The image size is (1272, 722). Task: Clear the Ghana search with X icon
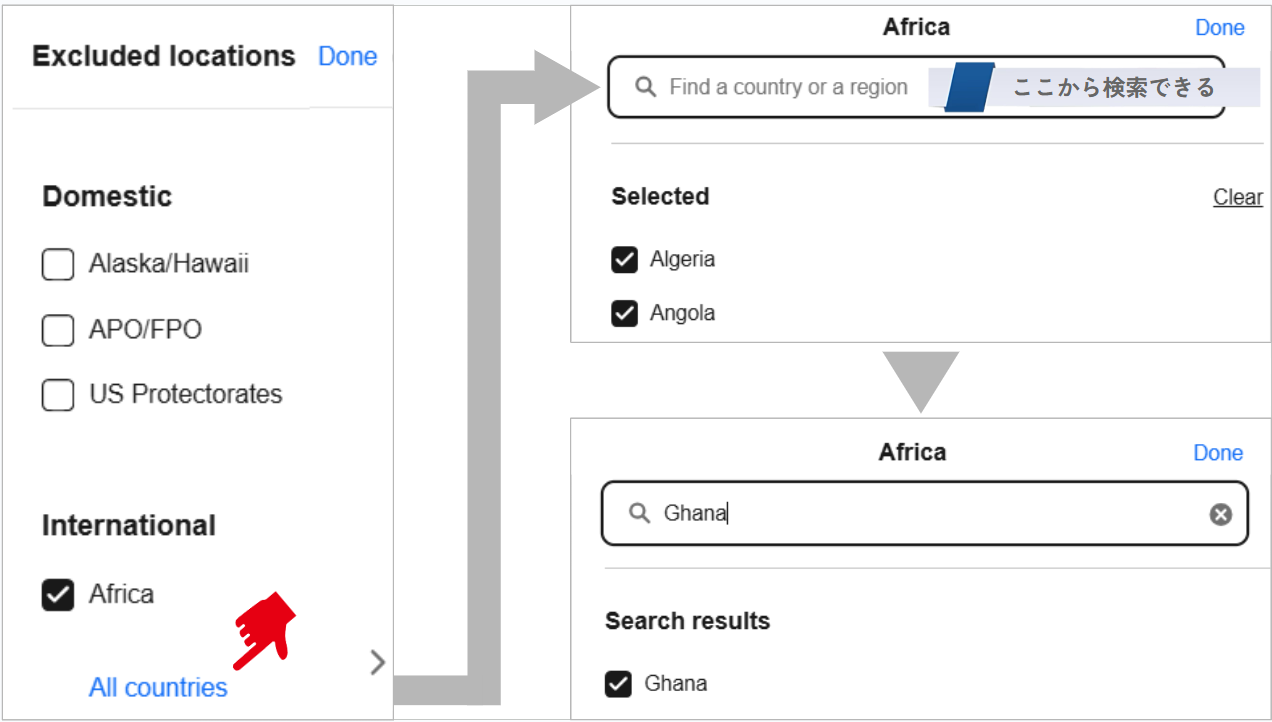pos(1220,514)
